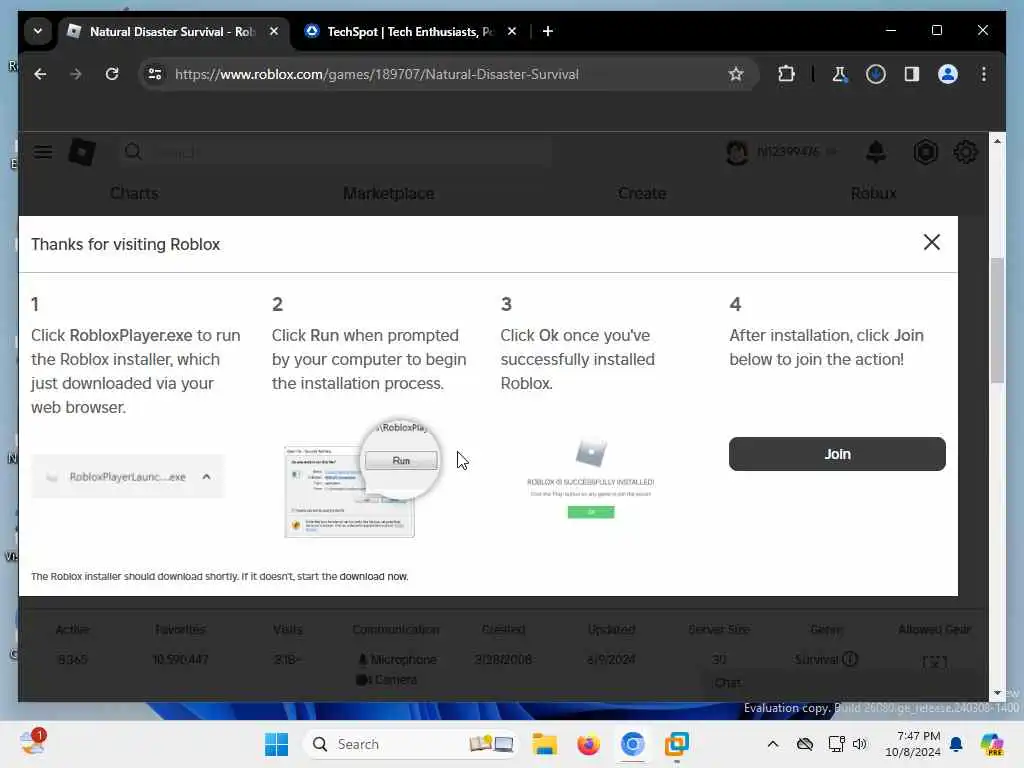This screenshot has height=768, width=1024.
Task: Open the Downloads icon in toolbar
Action: point(875,74)
